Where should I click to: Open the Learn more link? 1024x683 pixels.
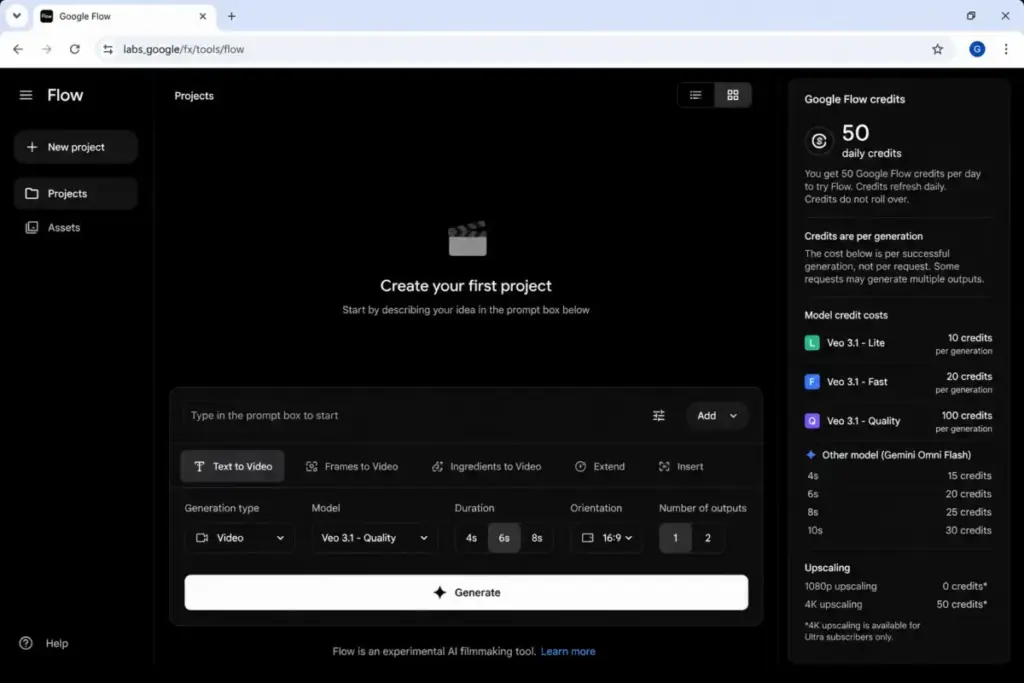coord(568,651)
